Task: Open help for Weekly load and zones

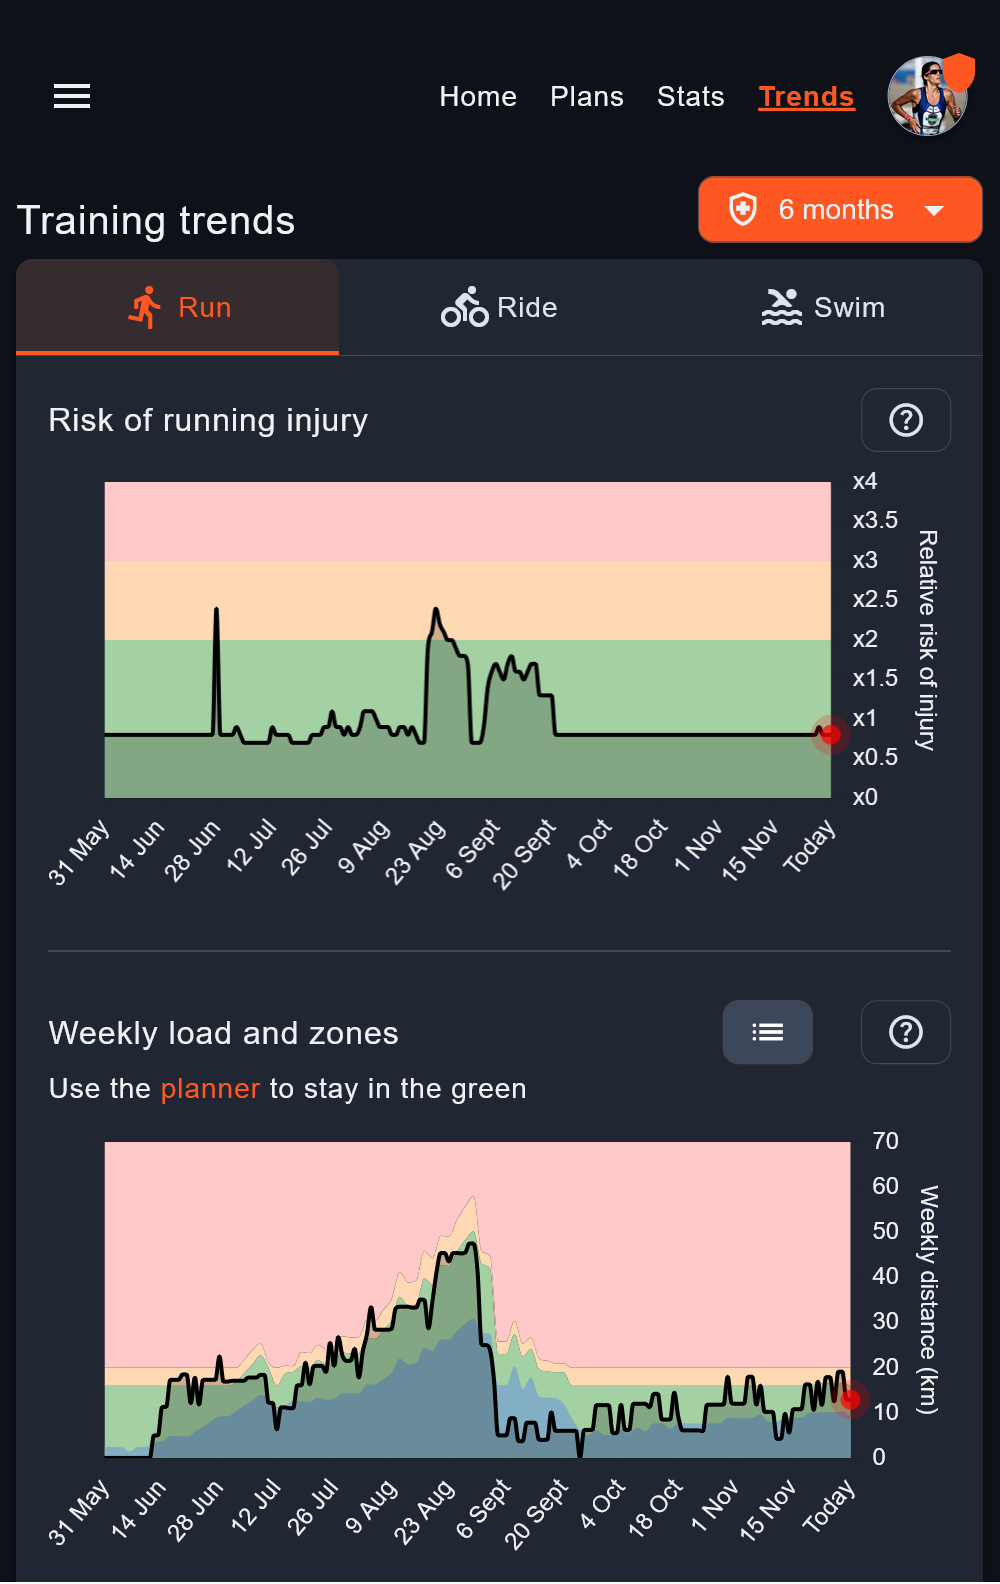Action: click(x=906, y=1032)
